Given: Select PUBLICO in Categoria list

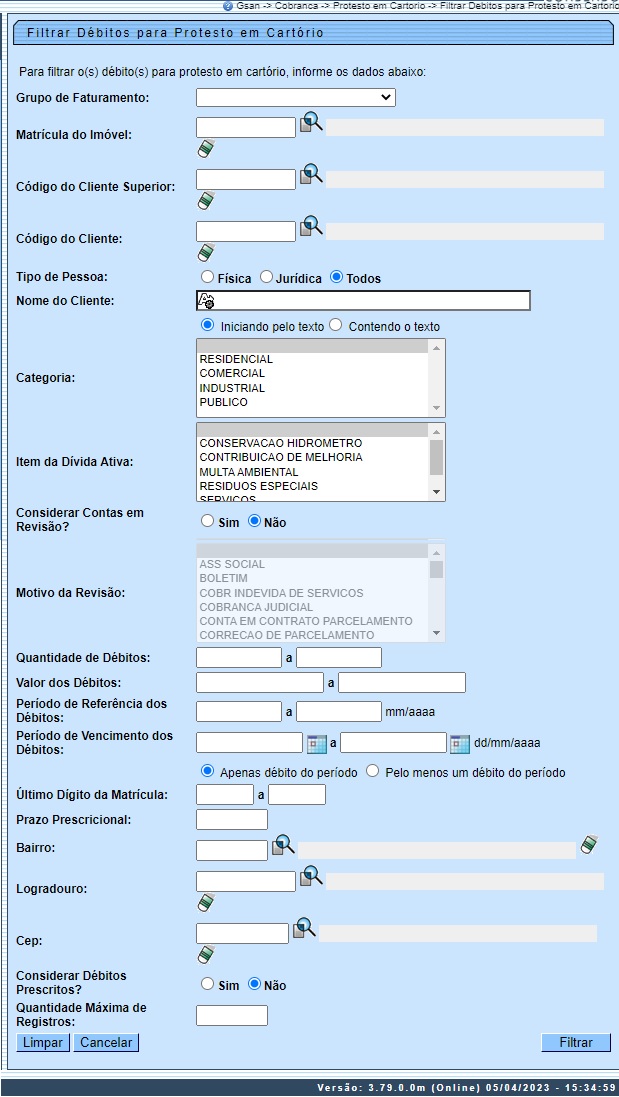Looking at the screenshot, I should (x=313, y=402).
